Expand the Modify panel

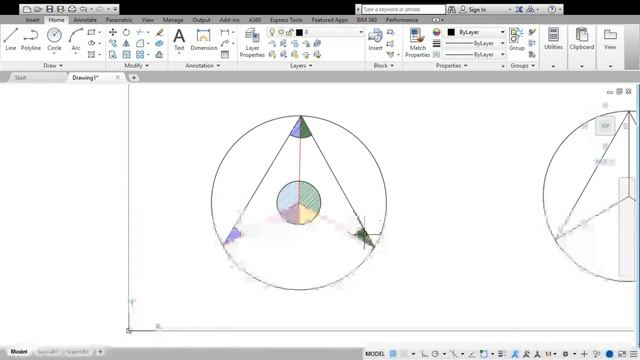136,66
